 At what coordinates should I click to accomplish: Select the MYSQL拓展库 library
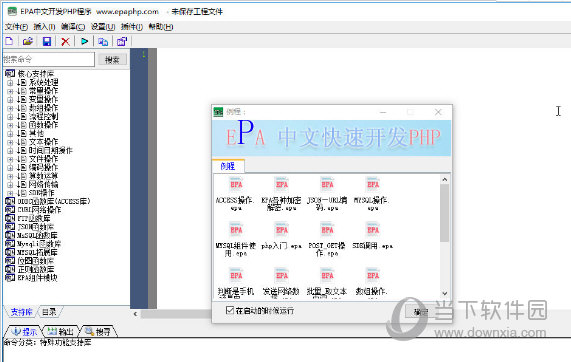point(32,252)
